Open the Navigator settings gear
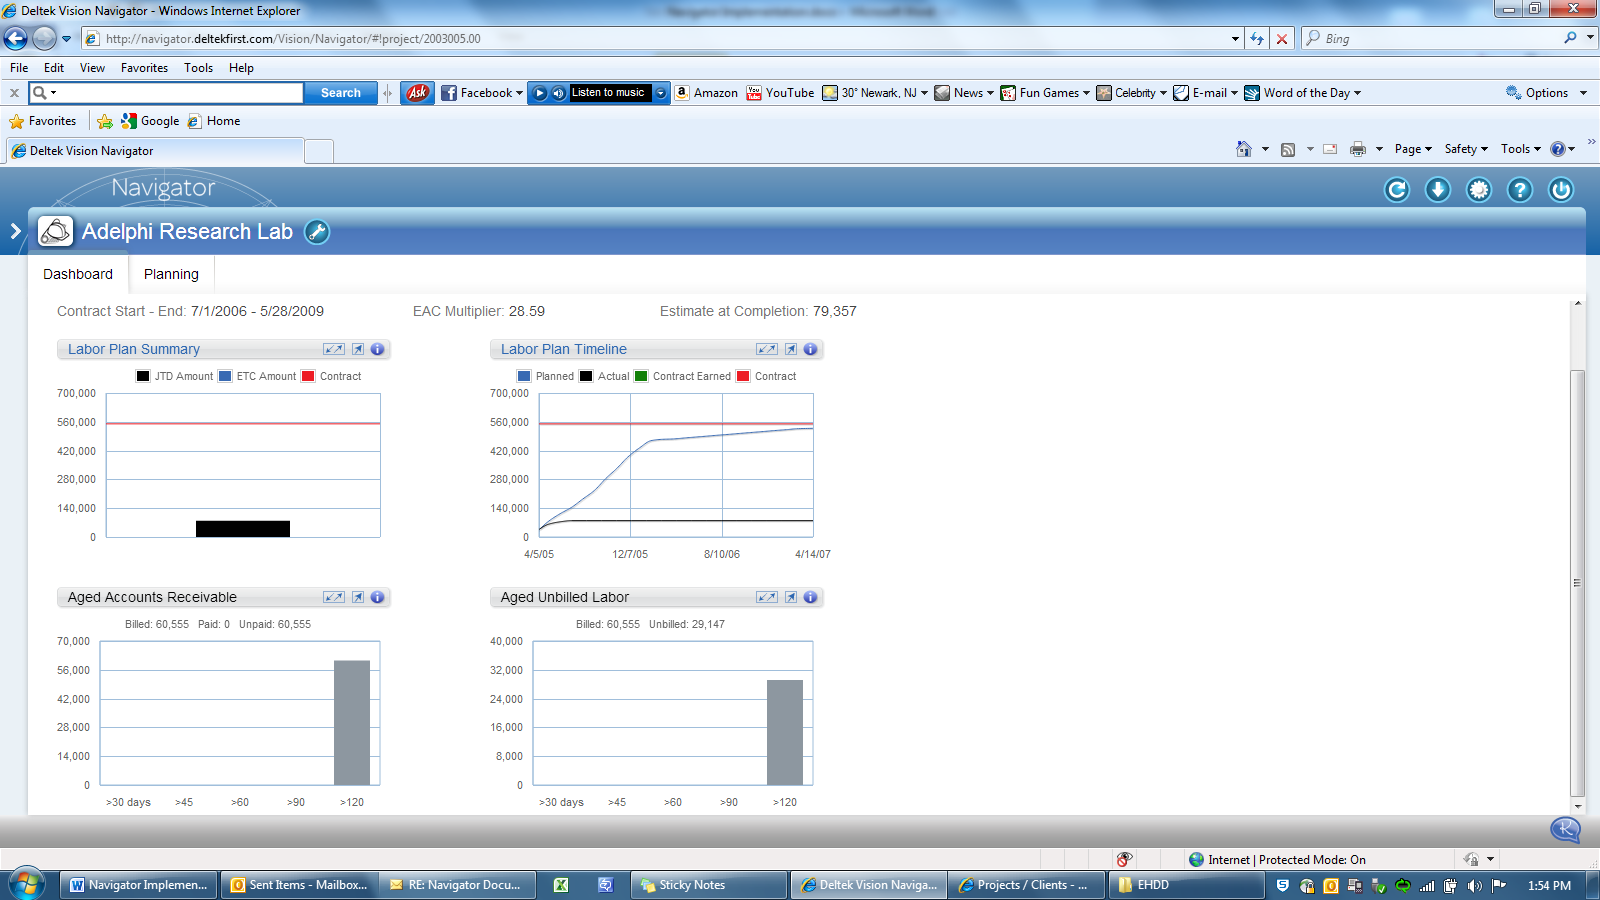The width and height of the screenshot is (1600, 900). [1479, 189]
